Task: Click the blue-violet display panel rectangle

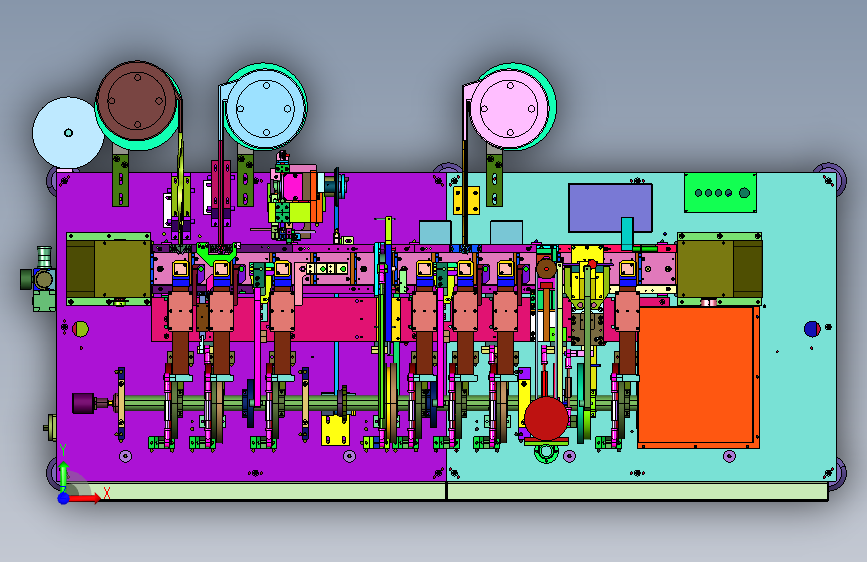Action: [610, 207]
